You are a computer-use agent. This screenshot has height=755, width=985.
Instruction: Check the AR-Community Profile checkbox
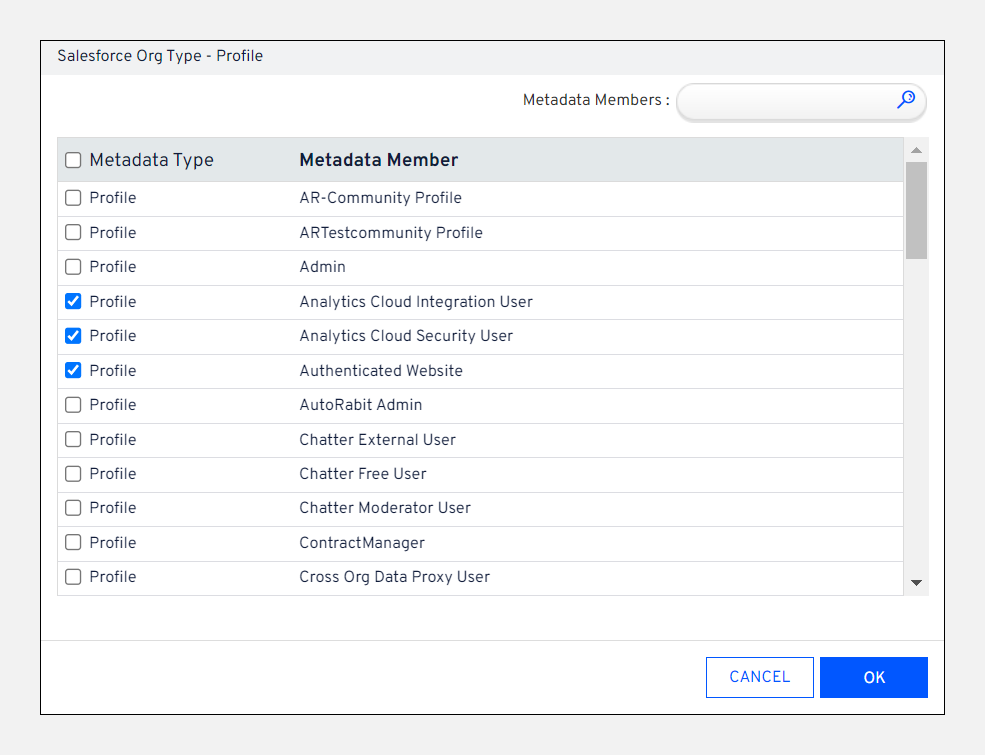point(73,198)
